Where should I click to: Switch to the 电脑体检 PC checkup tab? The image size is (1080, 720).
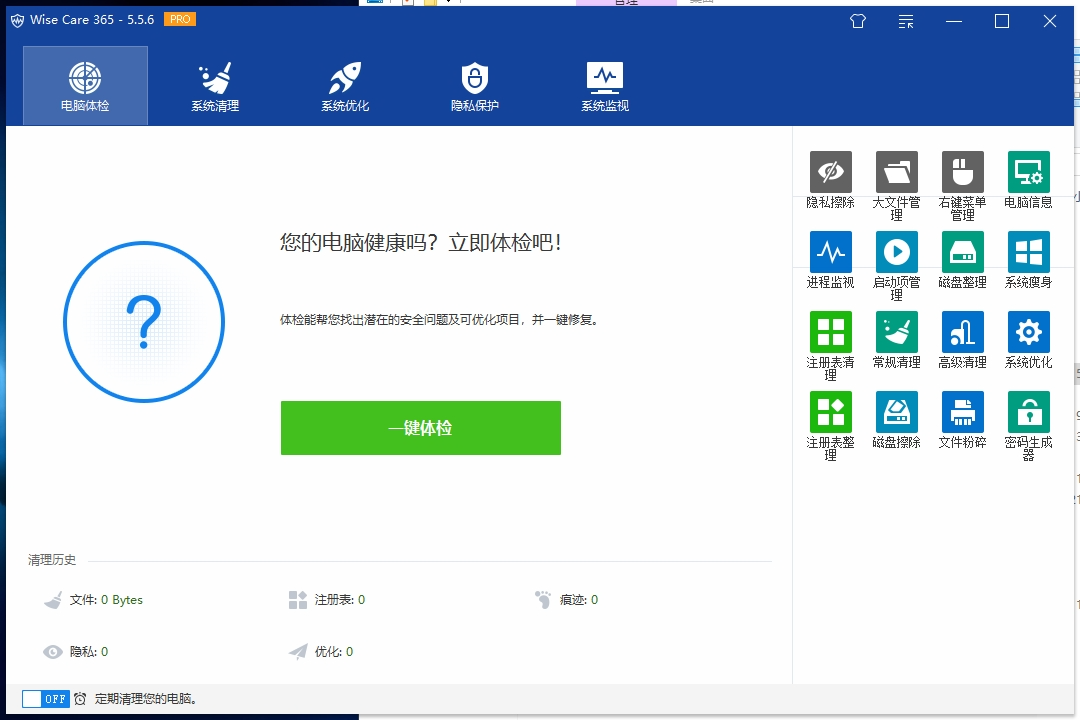pyautogui.click(x=85, y=85)
